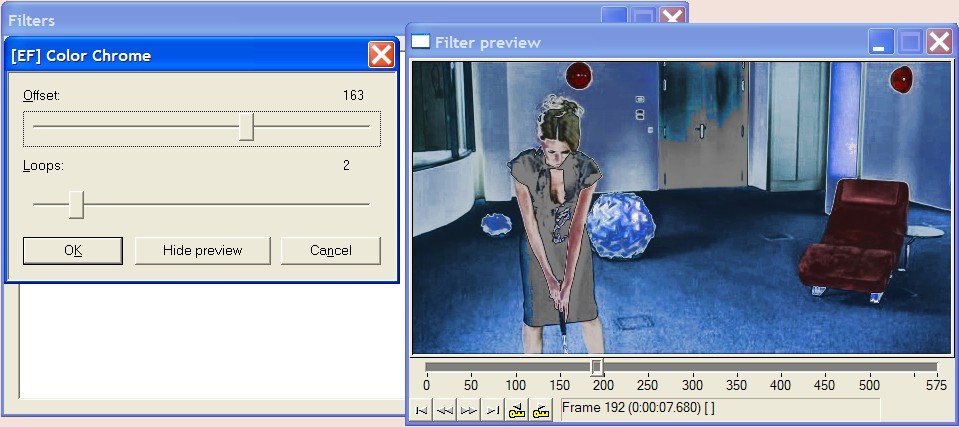
Task: Confirm Color Chrome settings with OK
Action: pos(73,251)
